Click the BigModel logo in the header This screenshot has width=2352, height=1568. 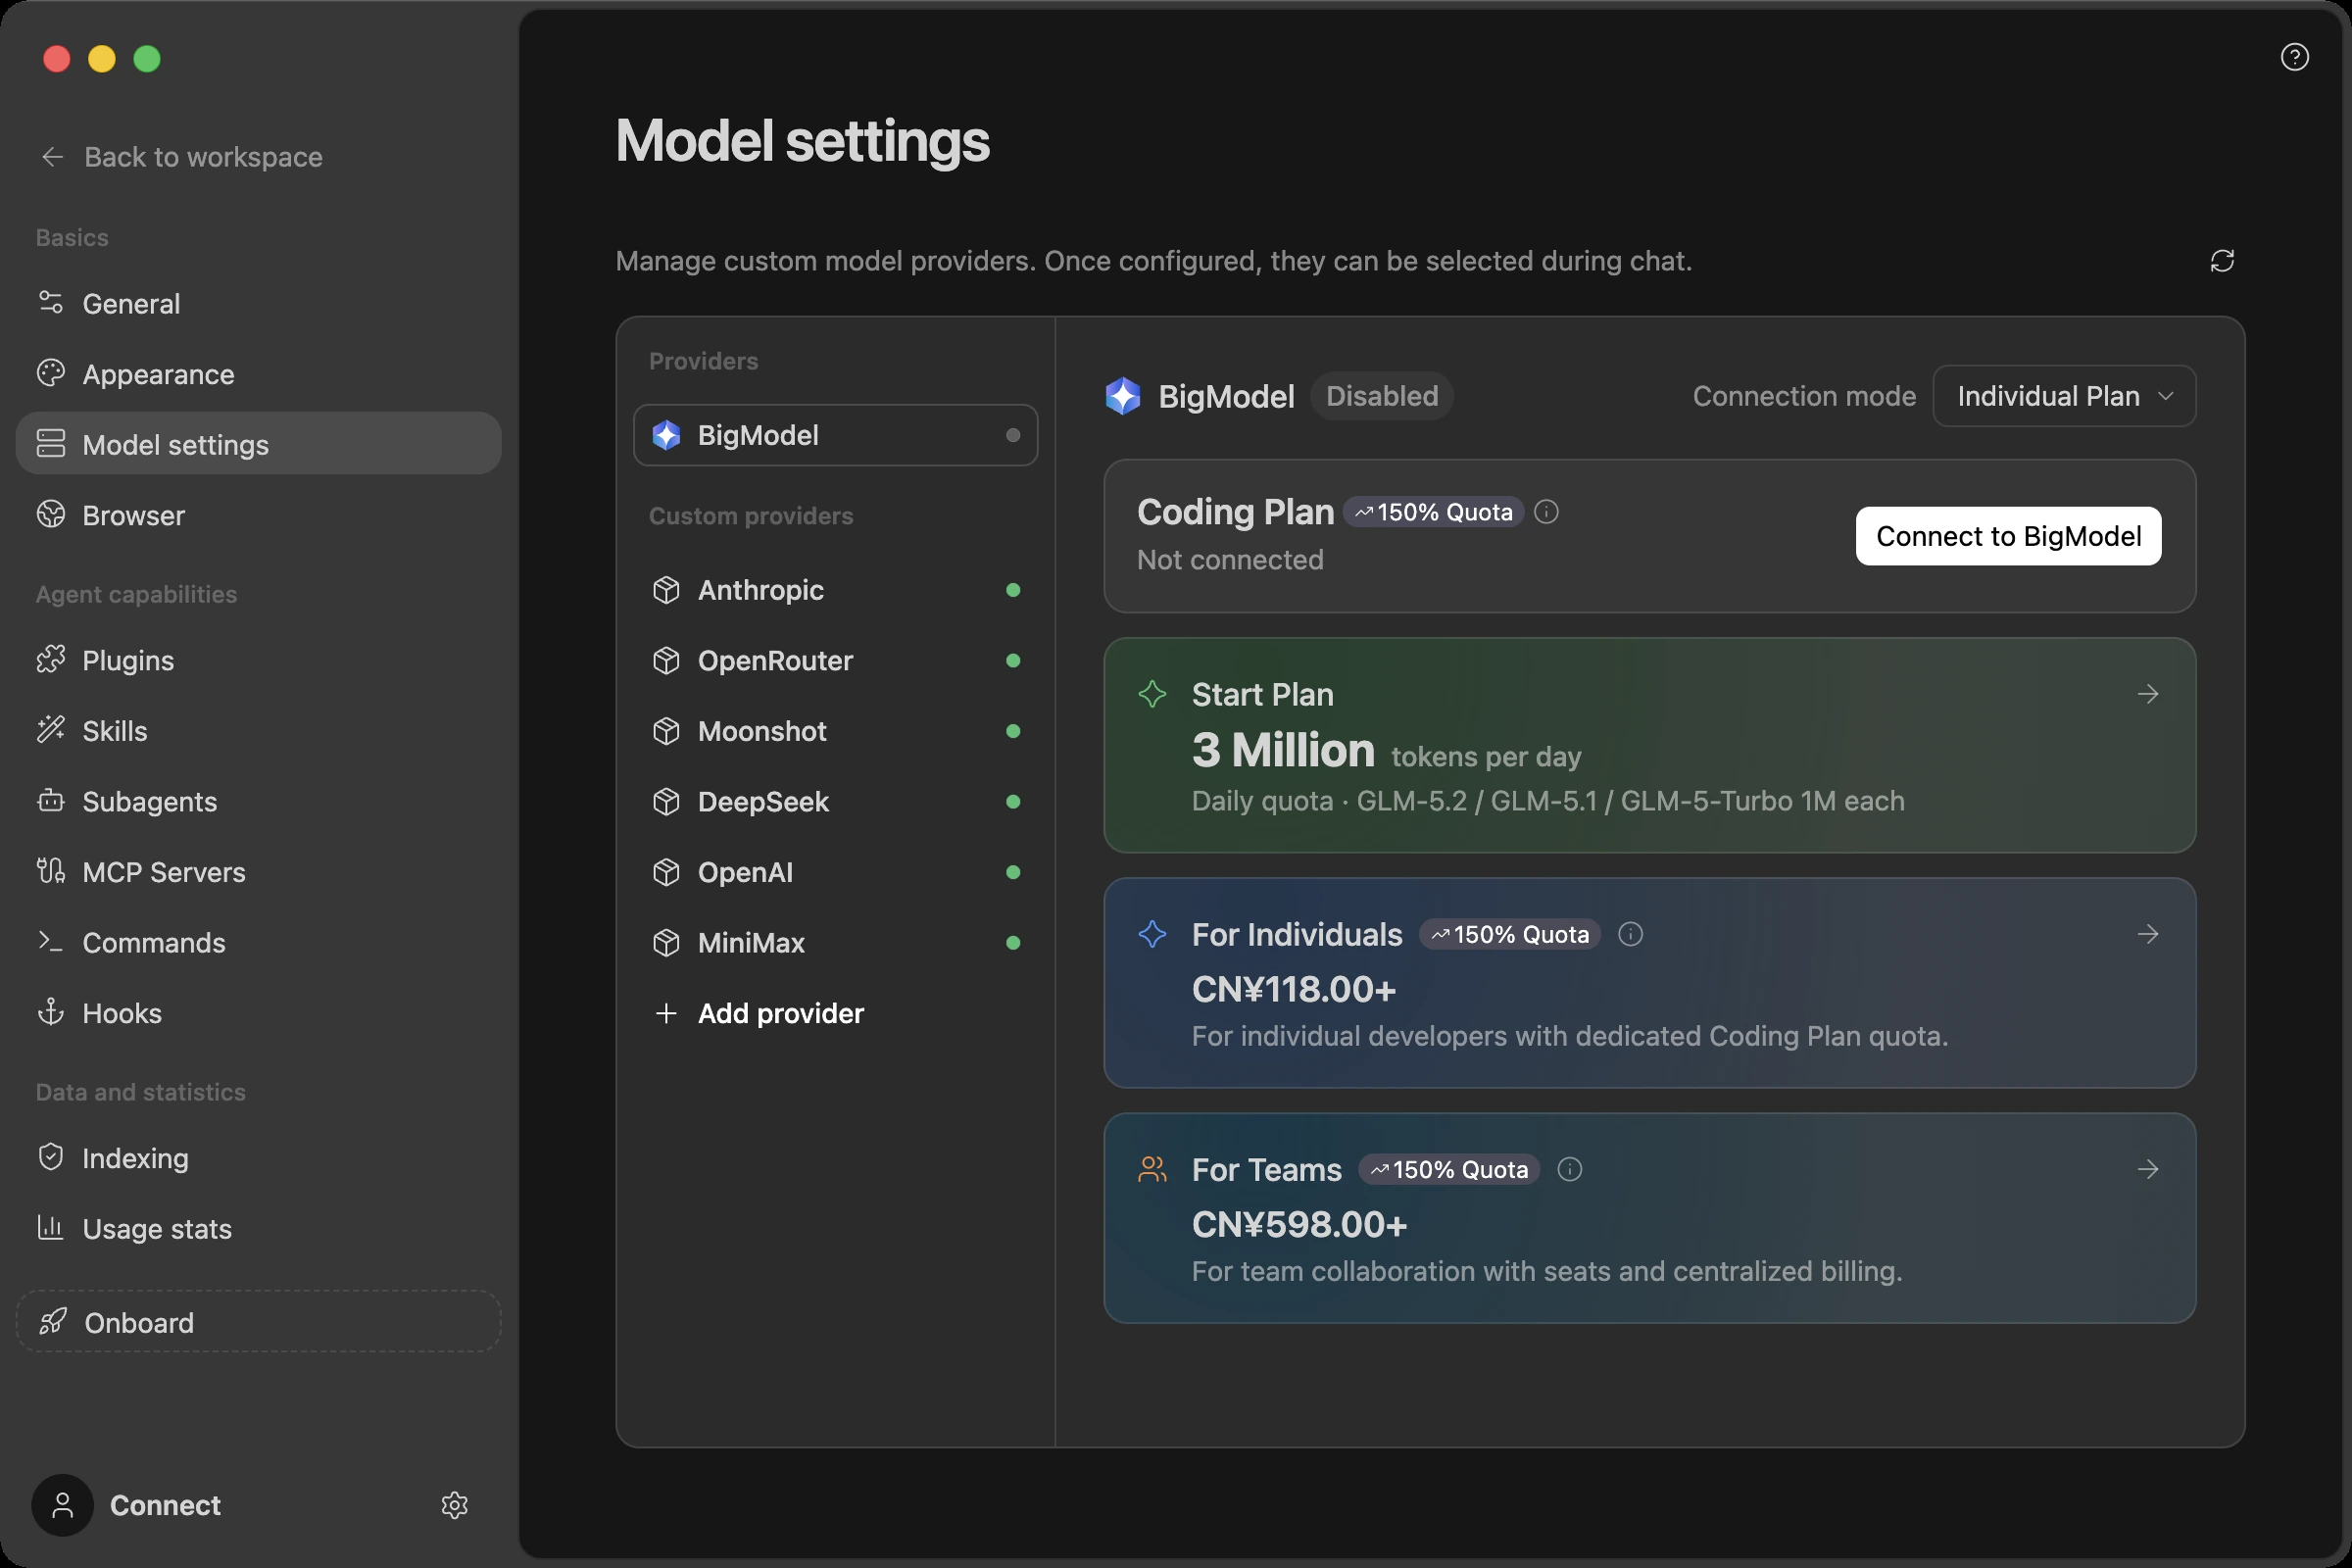1123,396
